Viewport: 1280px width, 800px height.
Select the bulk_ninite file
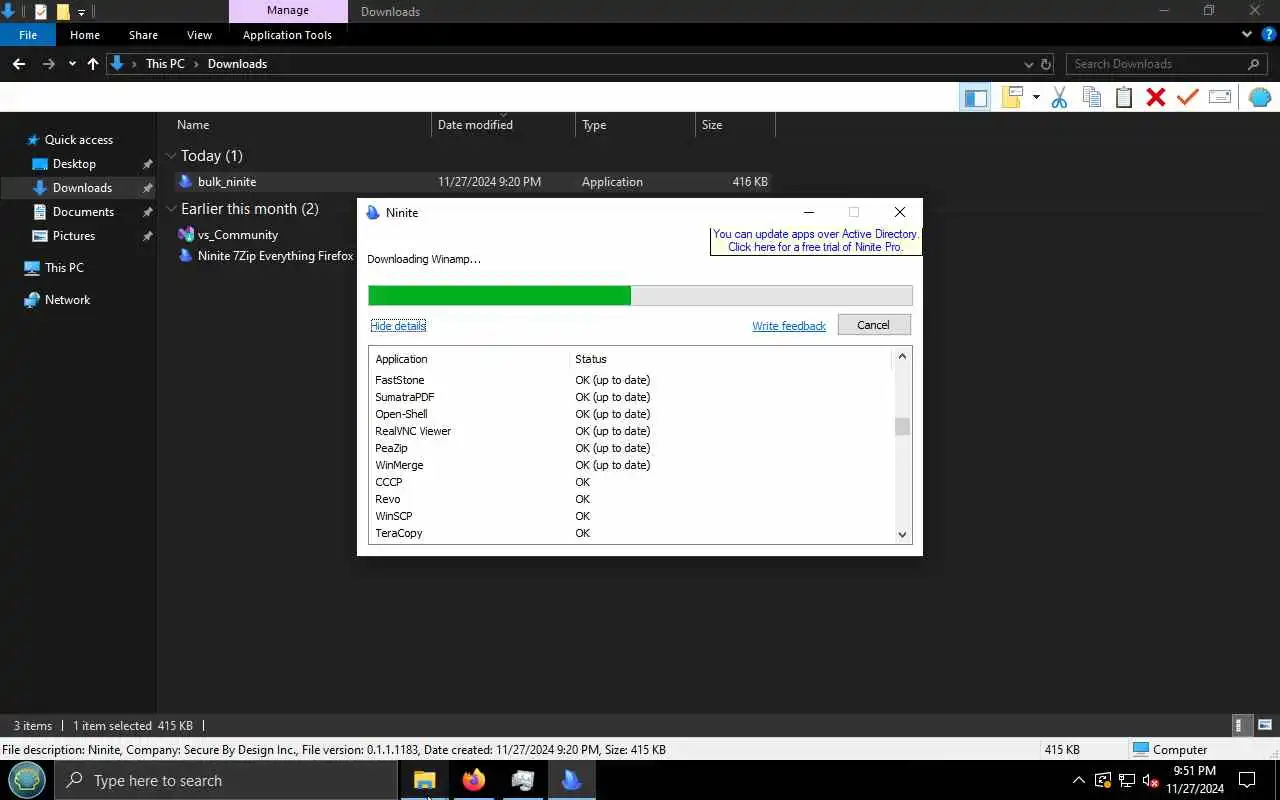[227, 182]
